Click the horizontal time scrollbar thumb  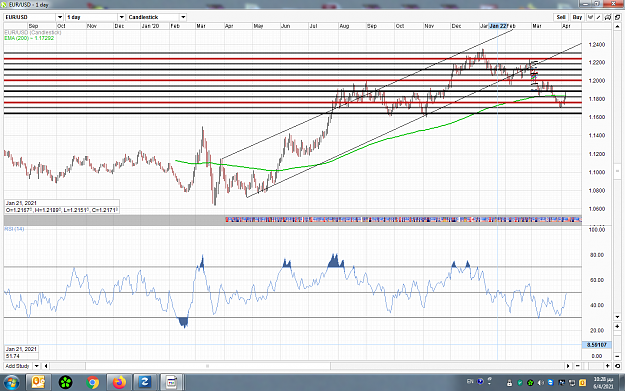click(207, 366)
